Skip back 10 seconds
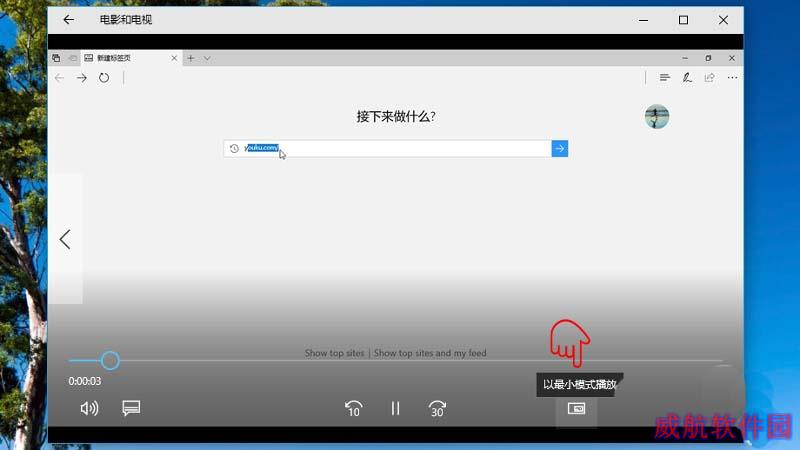Image resolution: width=800 pixels, height=450 pixels. pyautogui.click(x=354, y=409)
